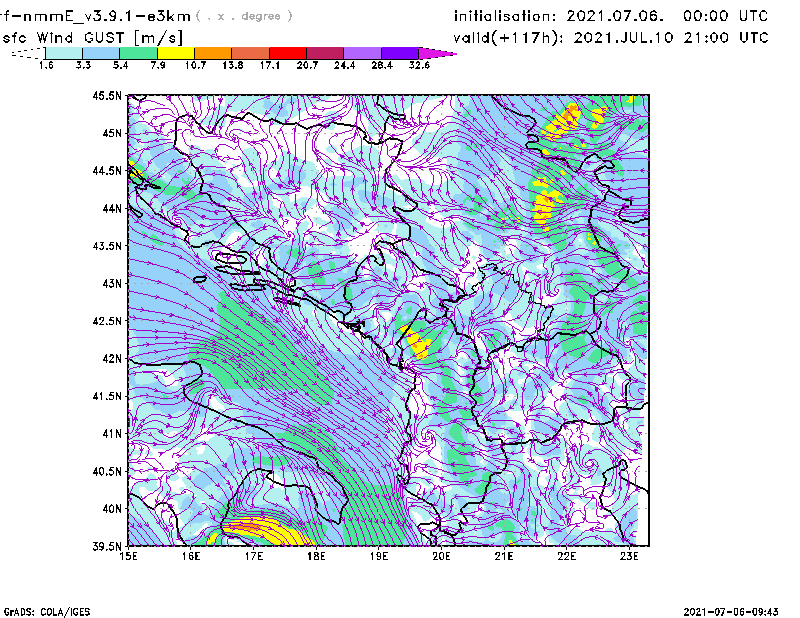
Task: Click the 19E longitude label
Action: click(x=379, y=556)
